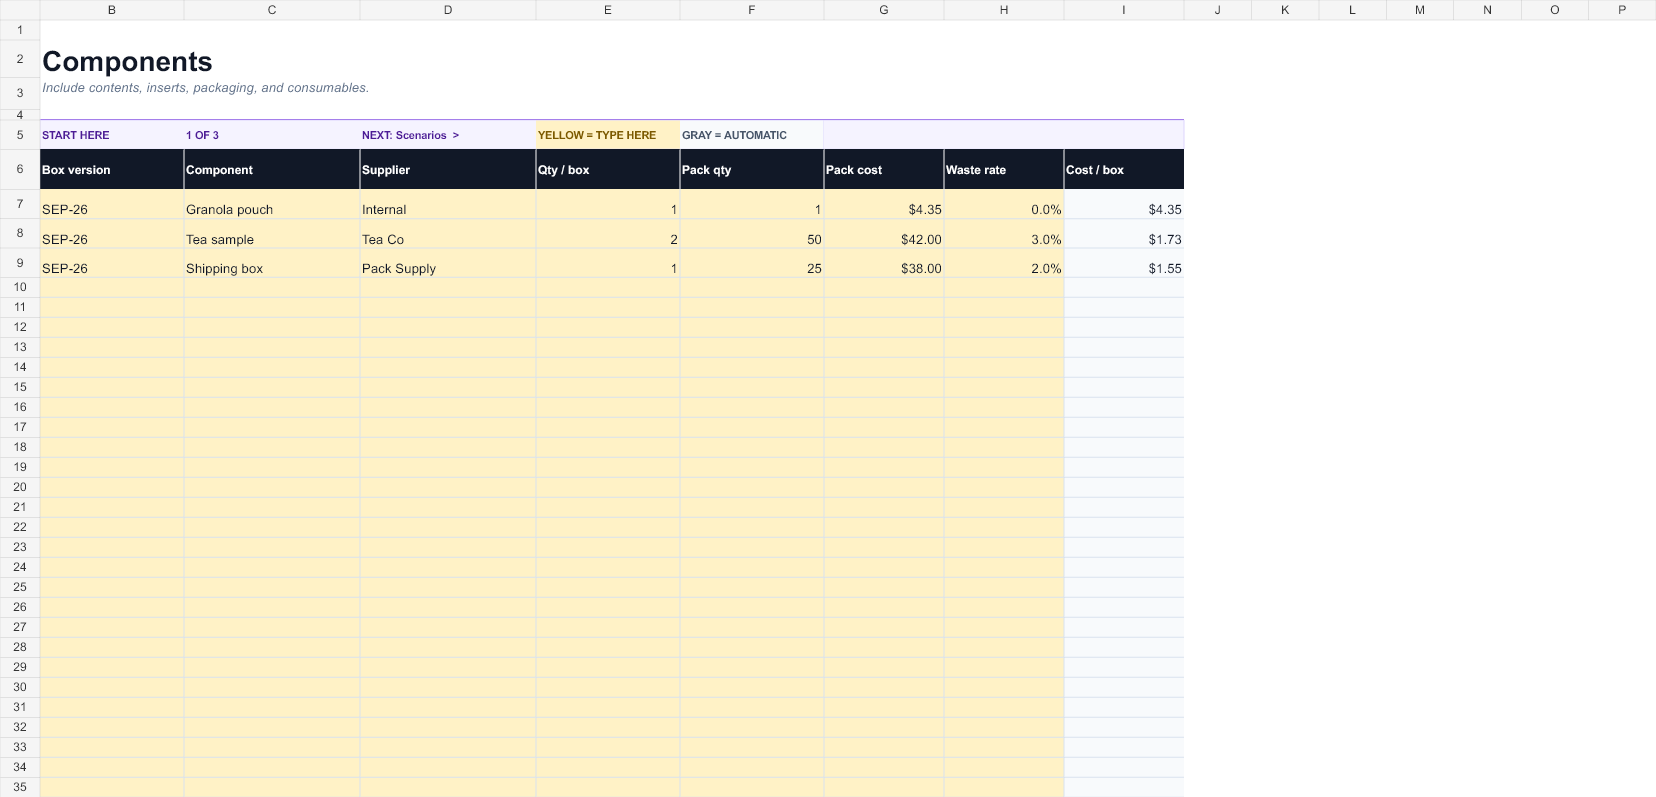Image resolution: width=1656 pixels, height=797 pixels.
Task: Select the 'Components' title cell
Action: [127, 61]
